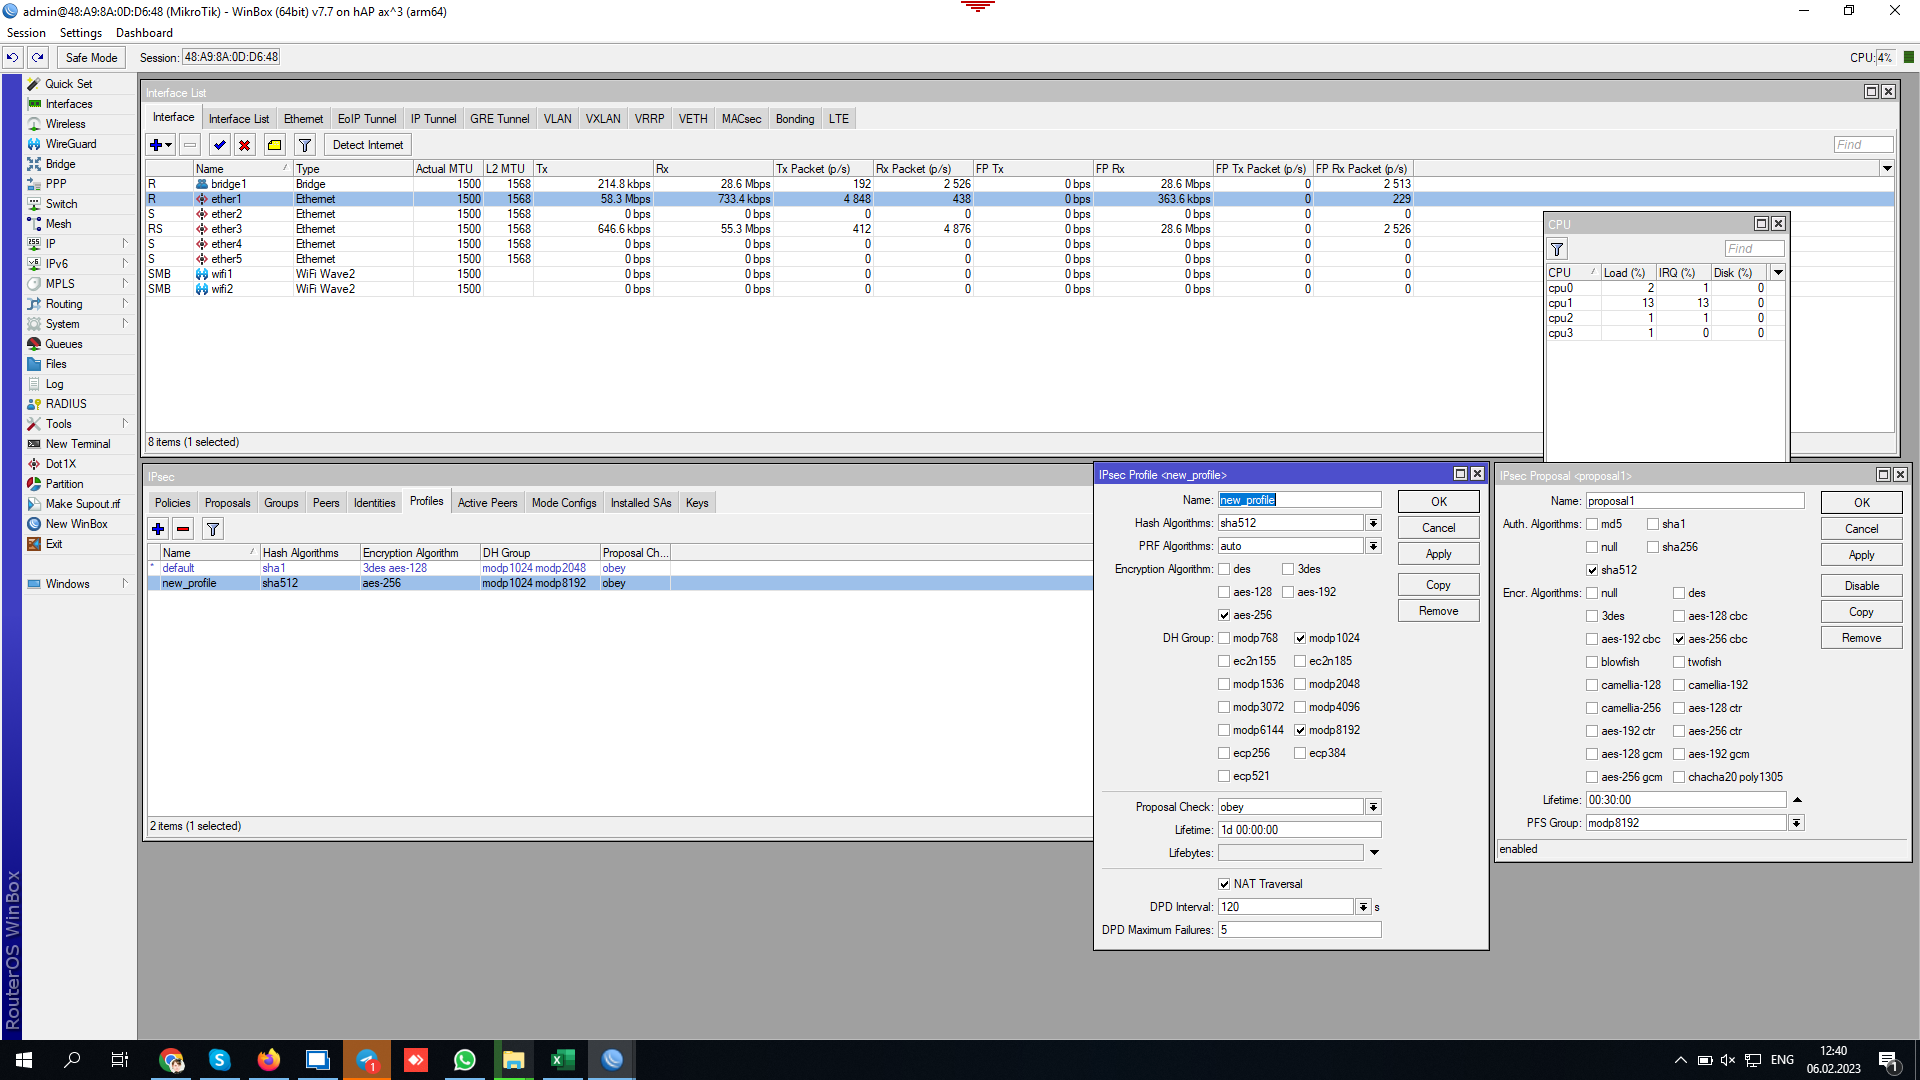The height and width of the screenshot is (1080, 1920).
Task: Open Partition in the sidebar
Action: click(x=64, y=484)
